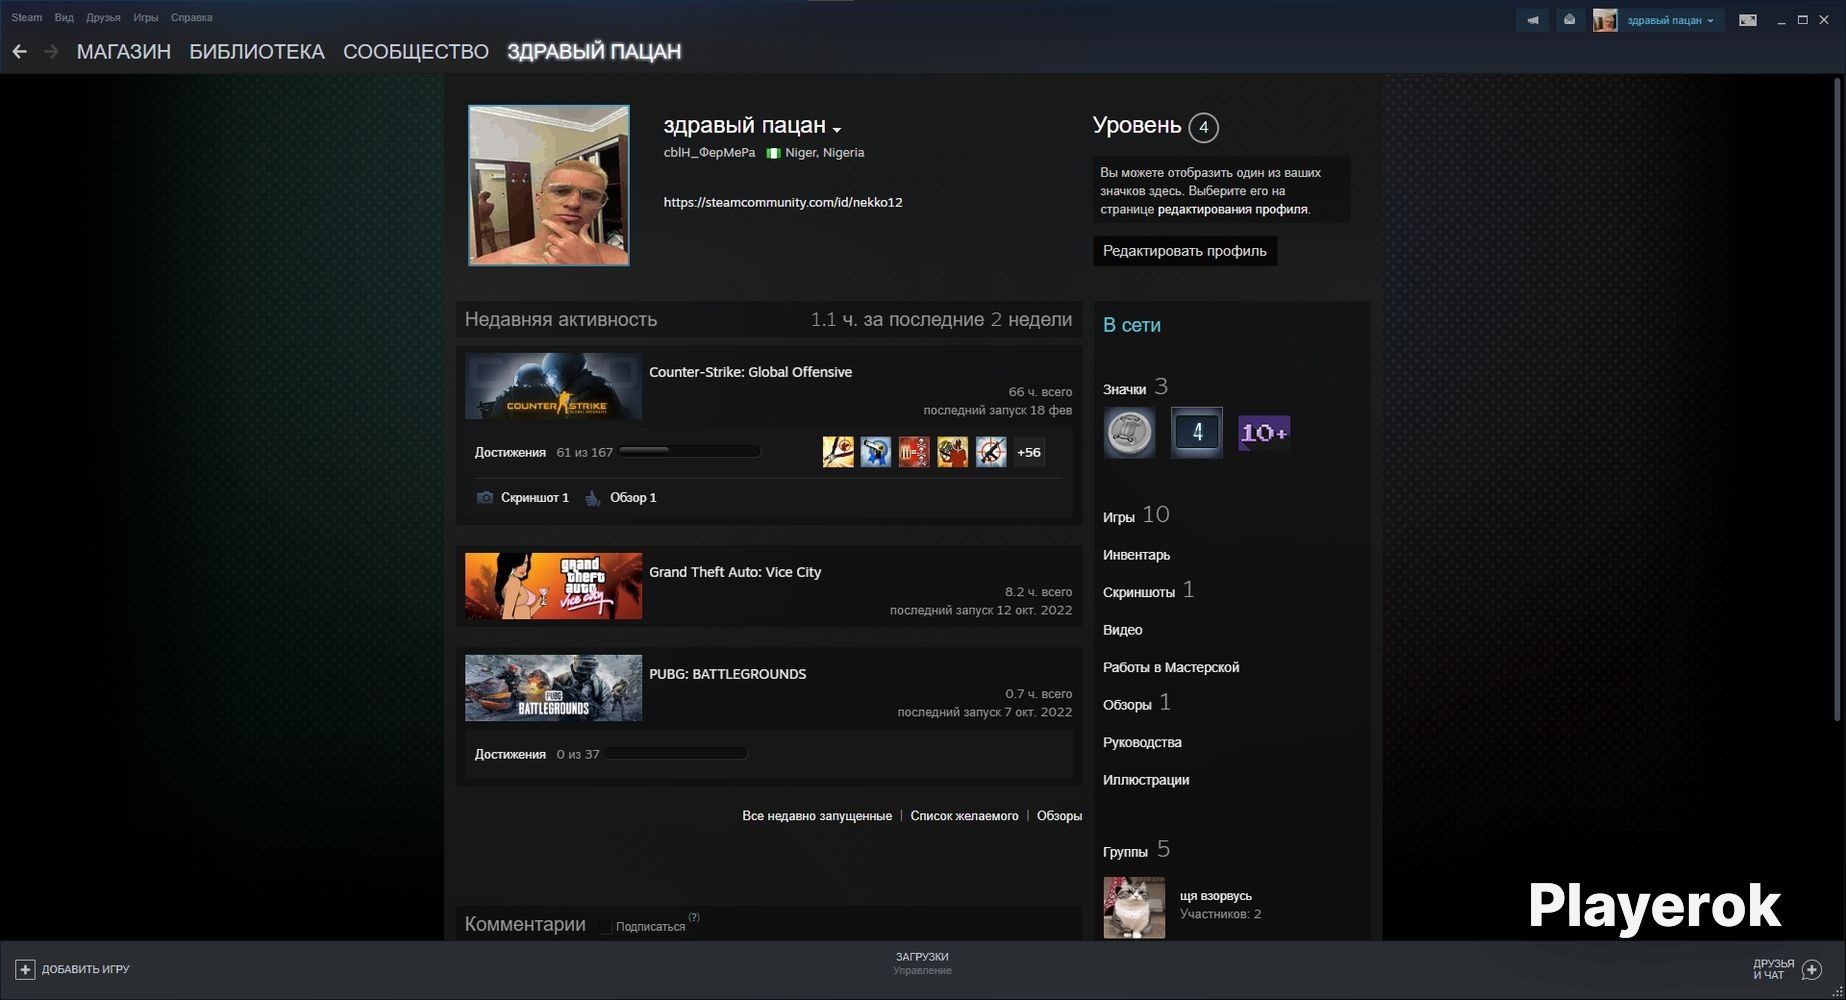Open the Значки badges link

[x=1124, y=389]
